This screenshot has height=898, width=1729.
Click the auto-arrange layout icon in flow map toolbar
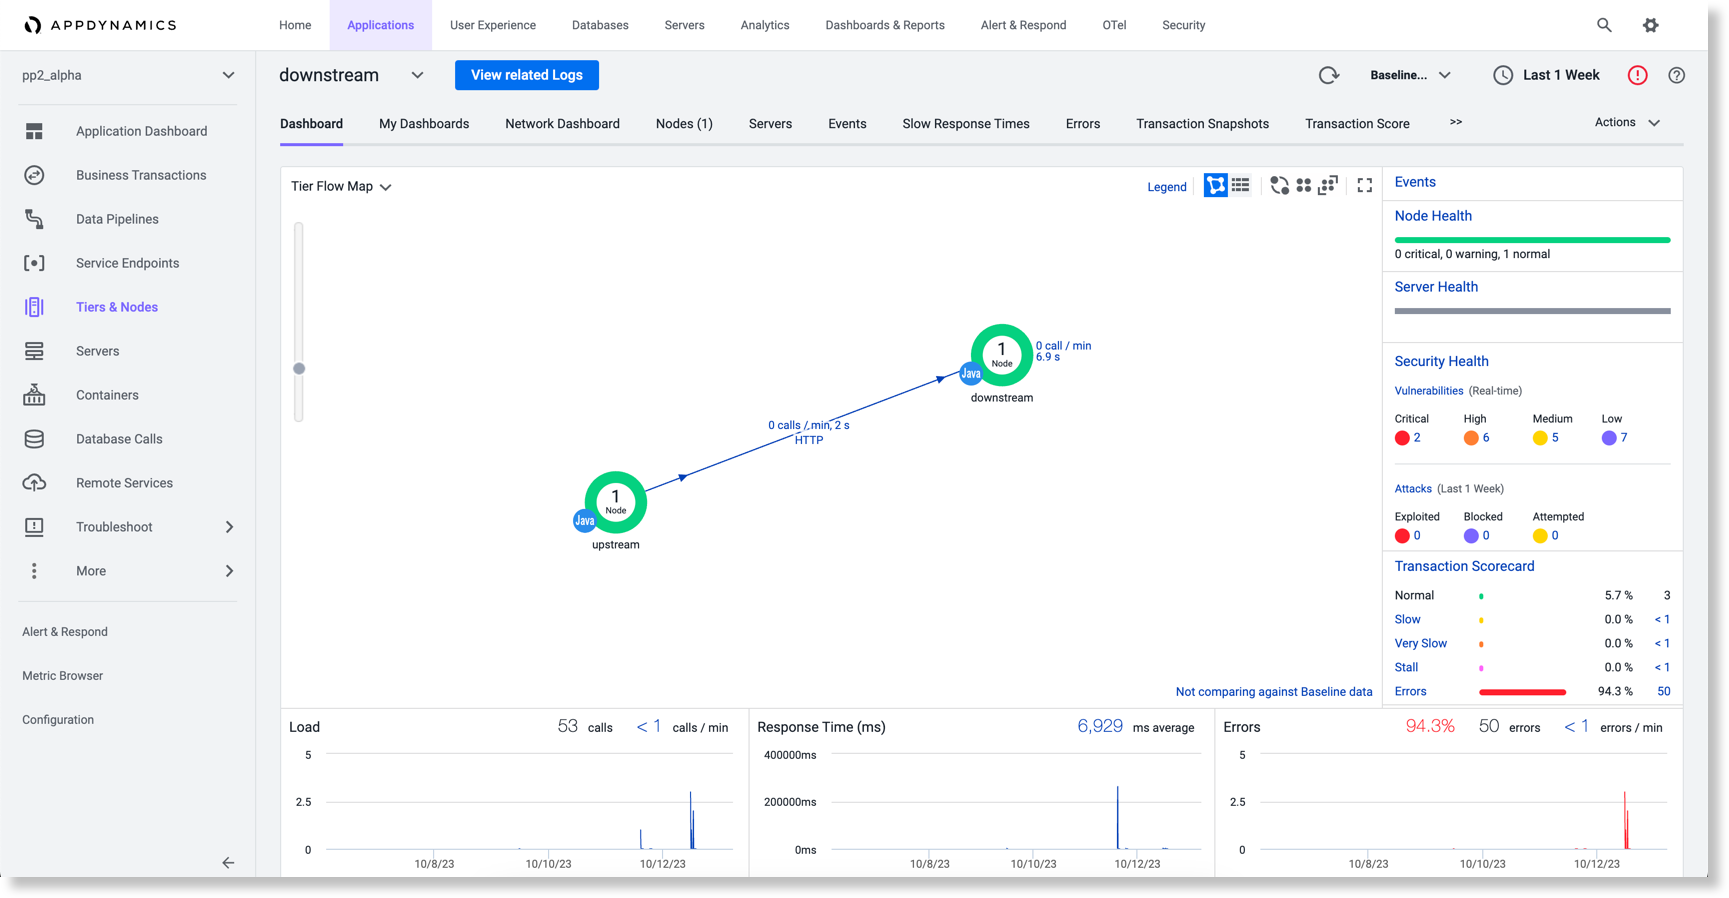[x=1328, y=186]
